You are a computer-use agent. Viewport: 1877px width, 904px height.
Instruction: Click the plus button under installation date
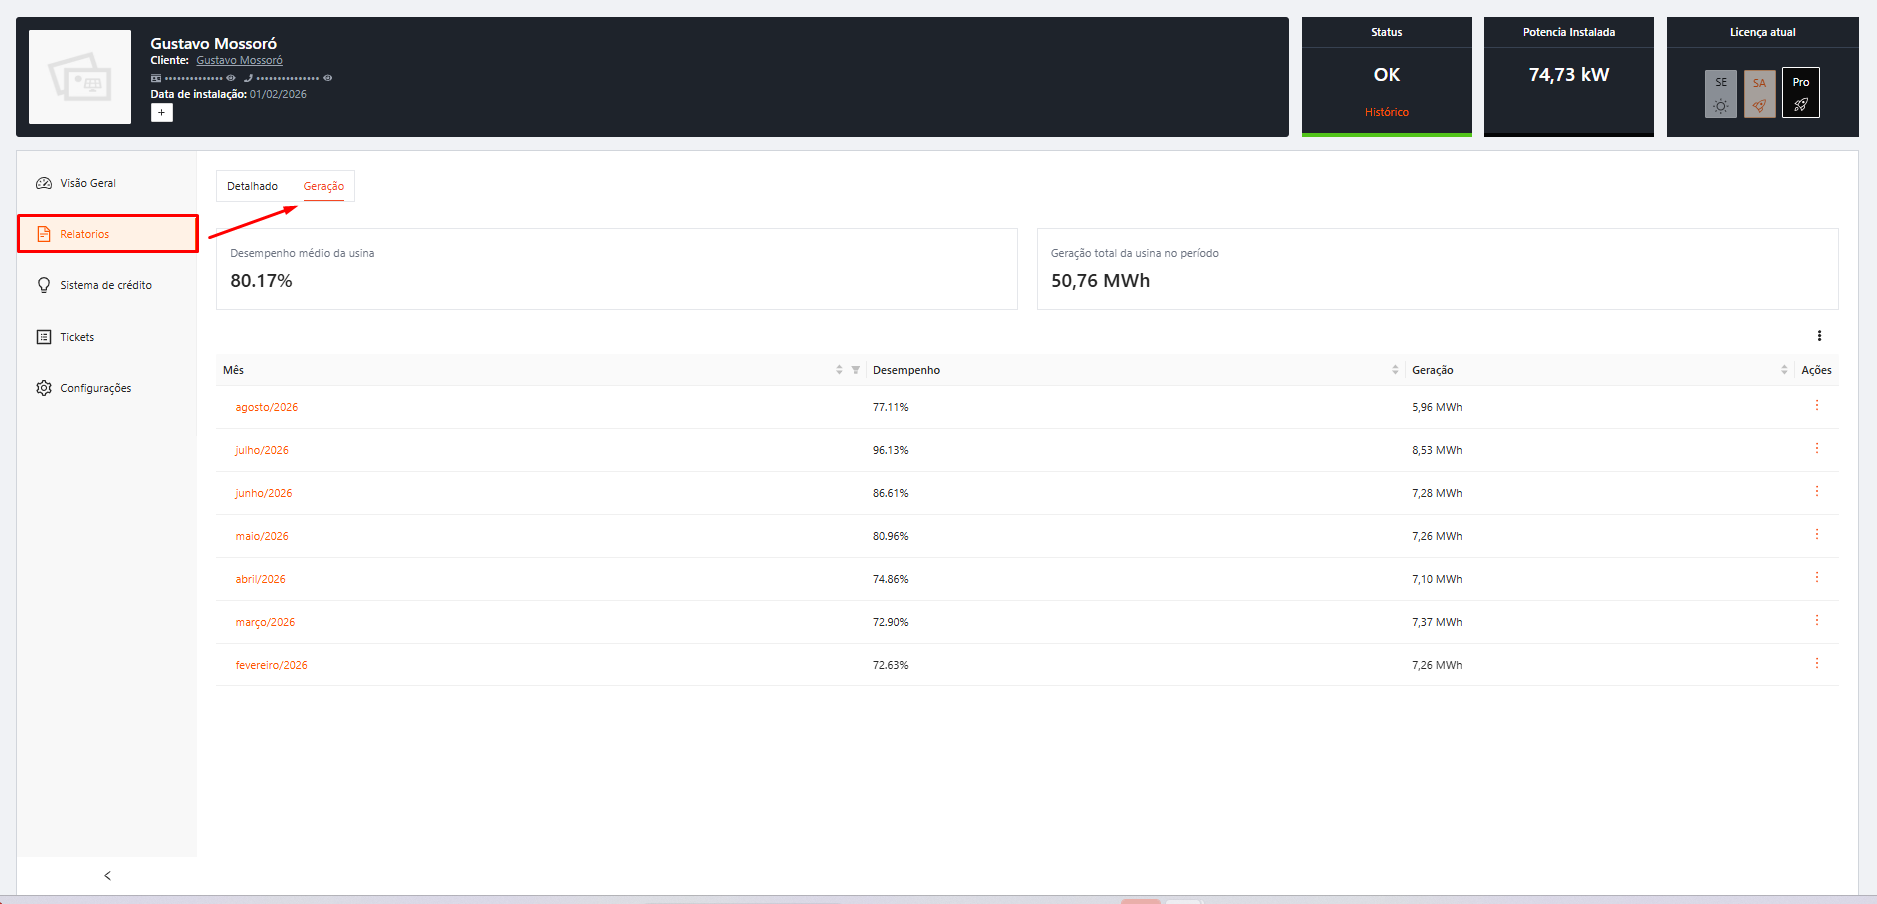point(162,113)
